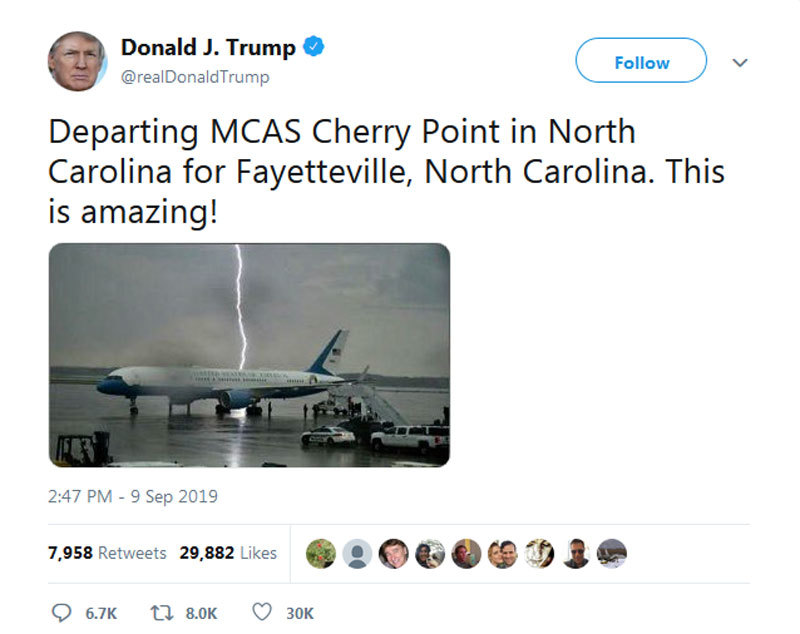This screenshot has height=634, width=800.
Task: Click the smiling gray-haired man liker avatar
Action: coord(393,553)
